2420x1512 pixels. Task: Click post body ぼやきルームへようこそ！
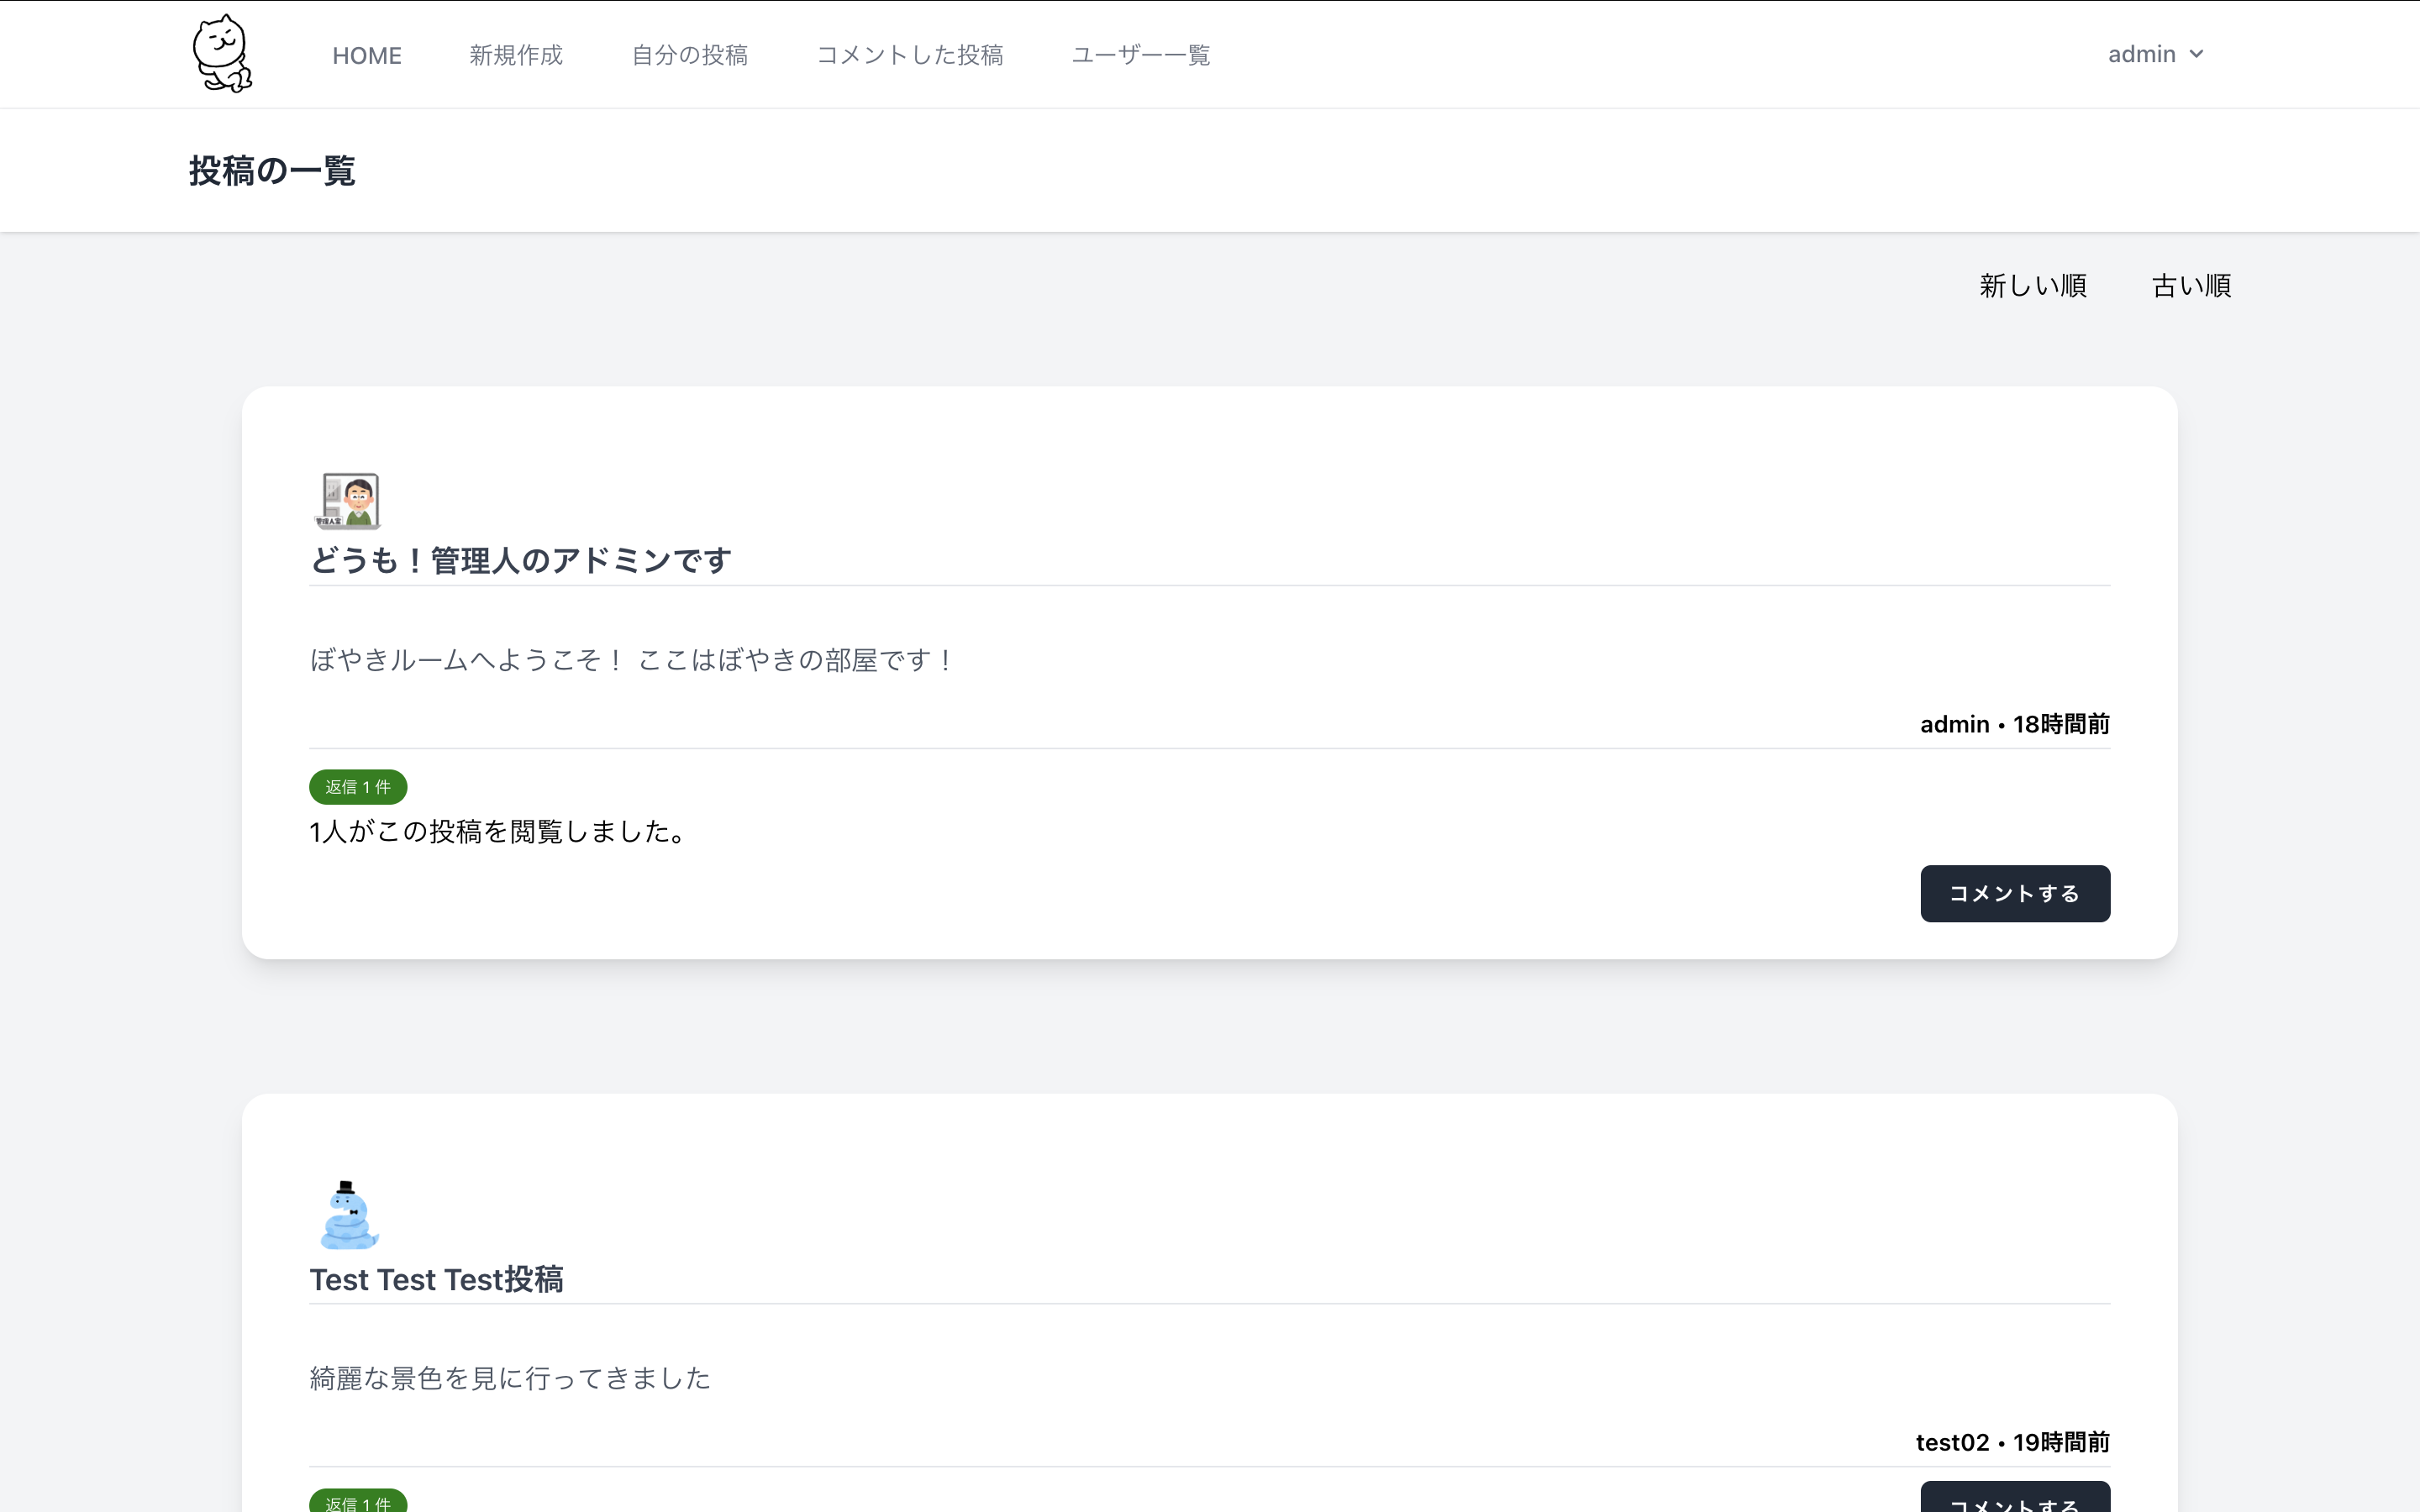coord(633,660)
